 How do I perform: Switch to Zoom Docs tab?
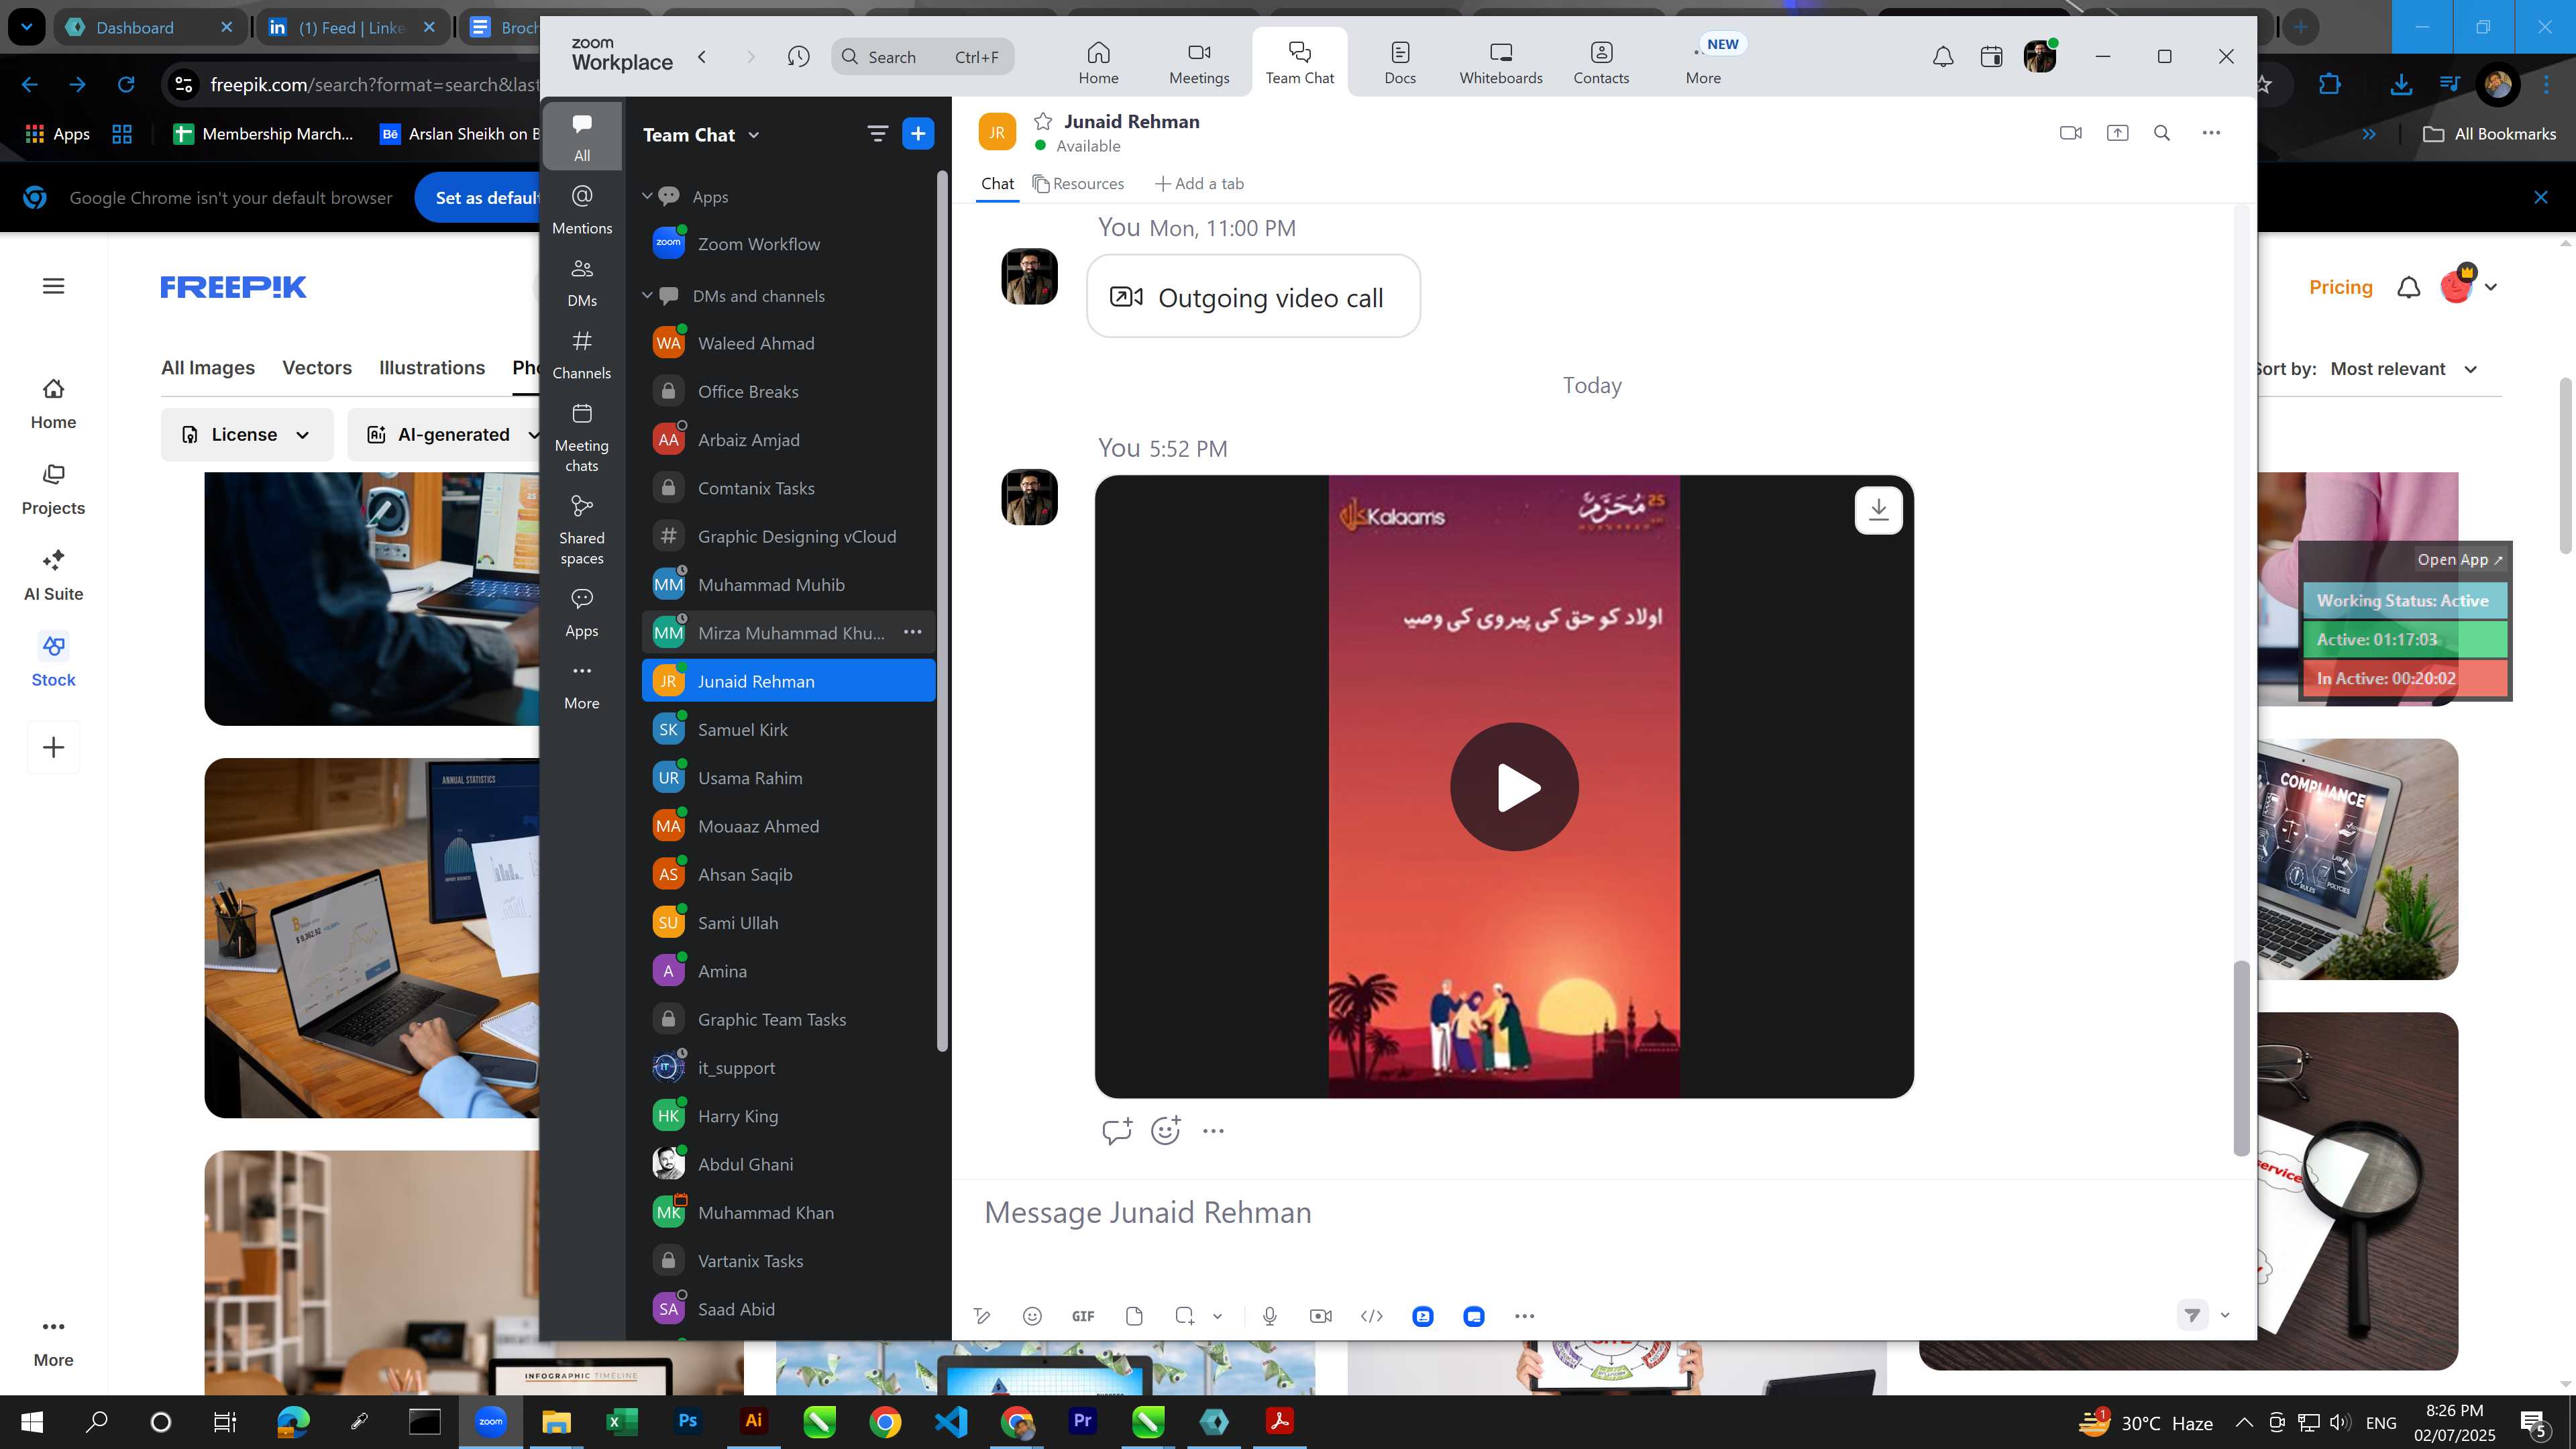click(1400, 61)
